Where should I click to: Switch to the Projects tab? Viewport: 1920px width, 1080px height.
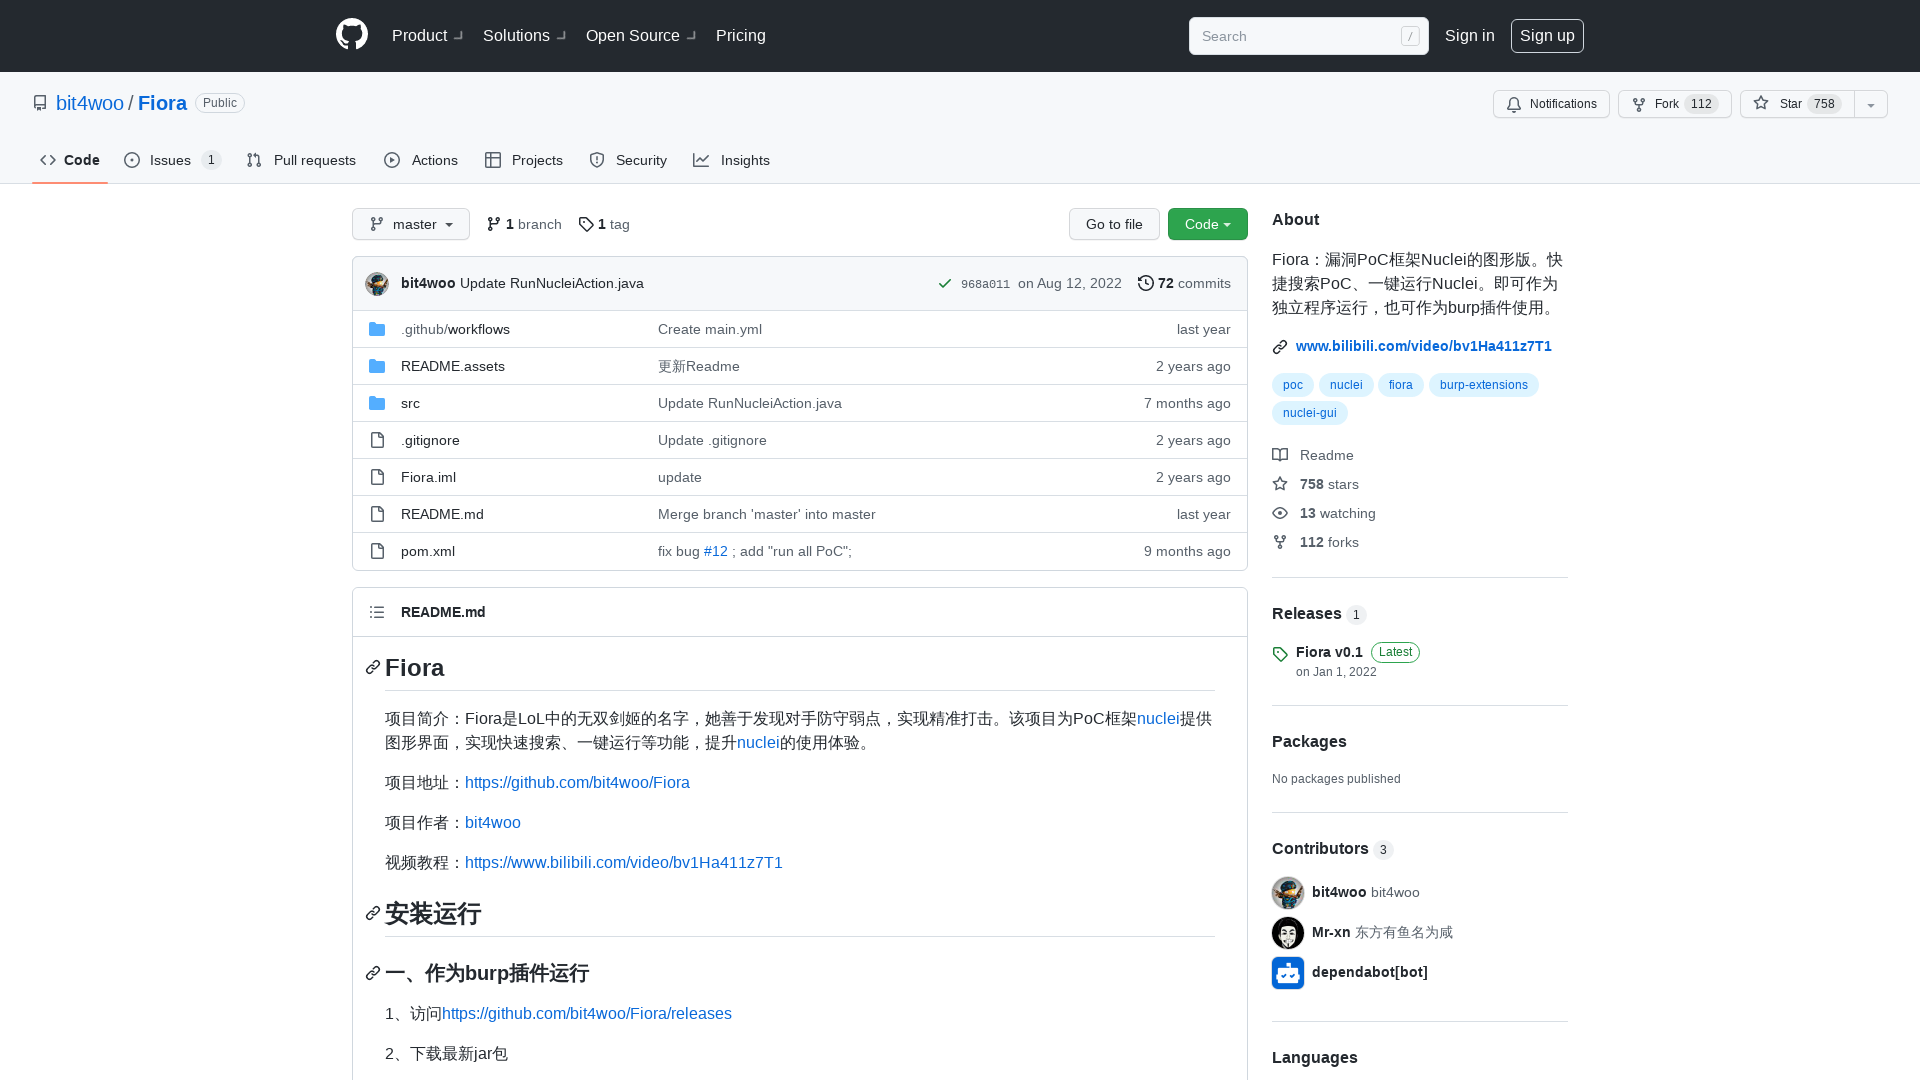(x=524, y=160)
